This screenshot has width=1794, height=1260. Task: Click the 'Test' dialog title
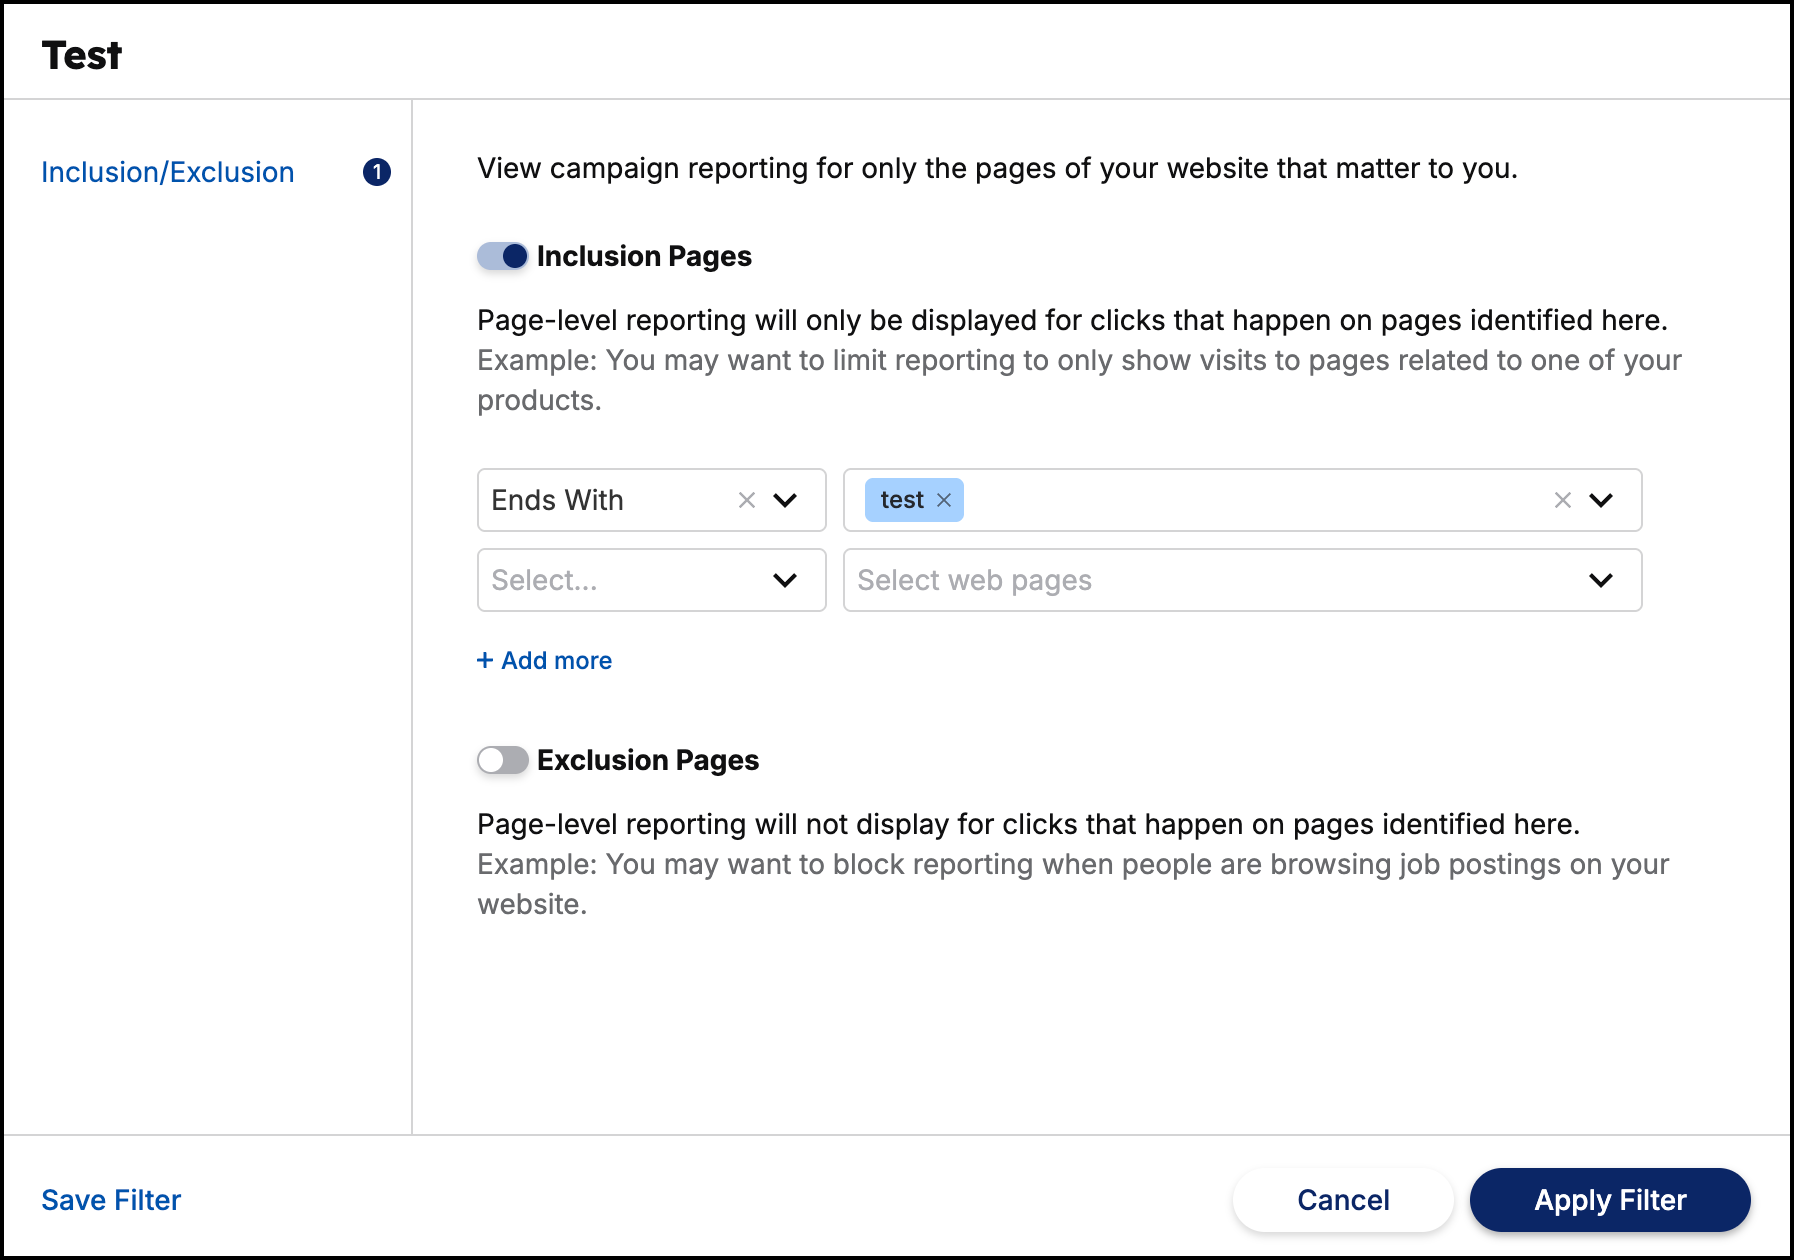[x=82, y=55]
